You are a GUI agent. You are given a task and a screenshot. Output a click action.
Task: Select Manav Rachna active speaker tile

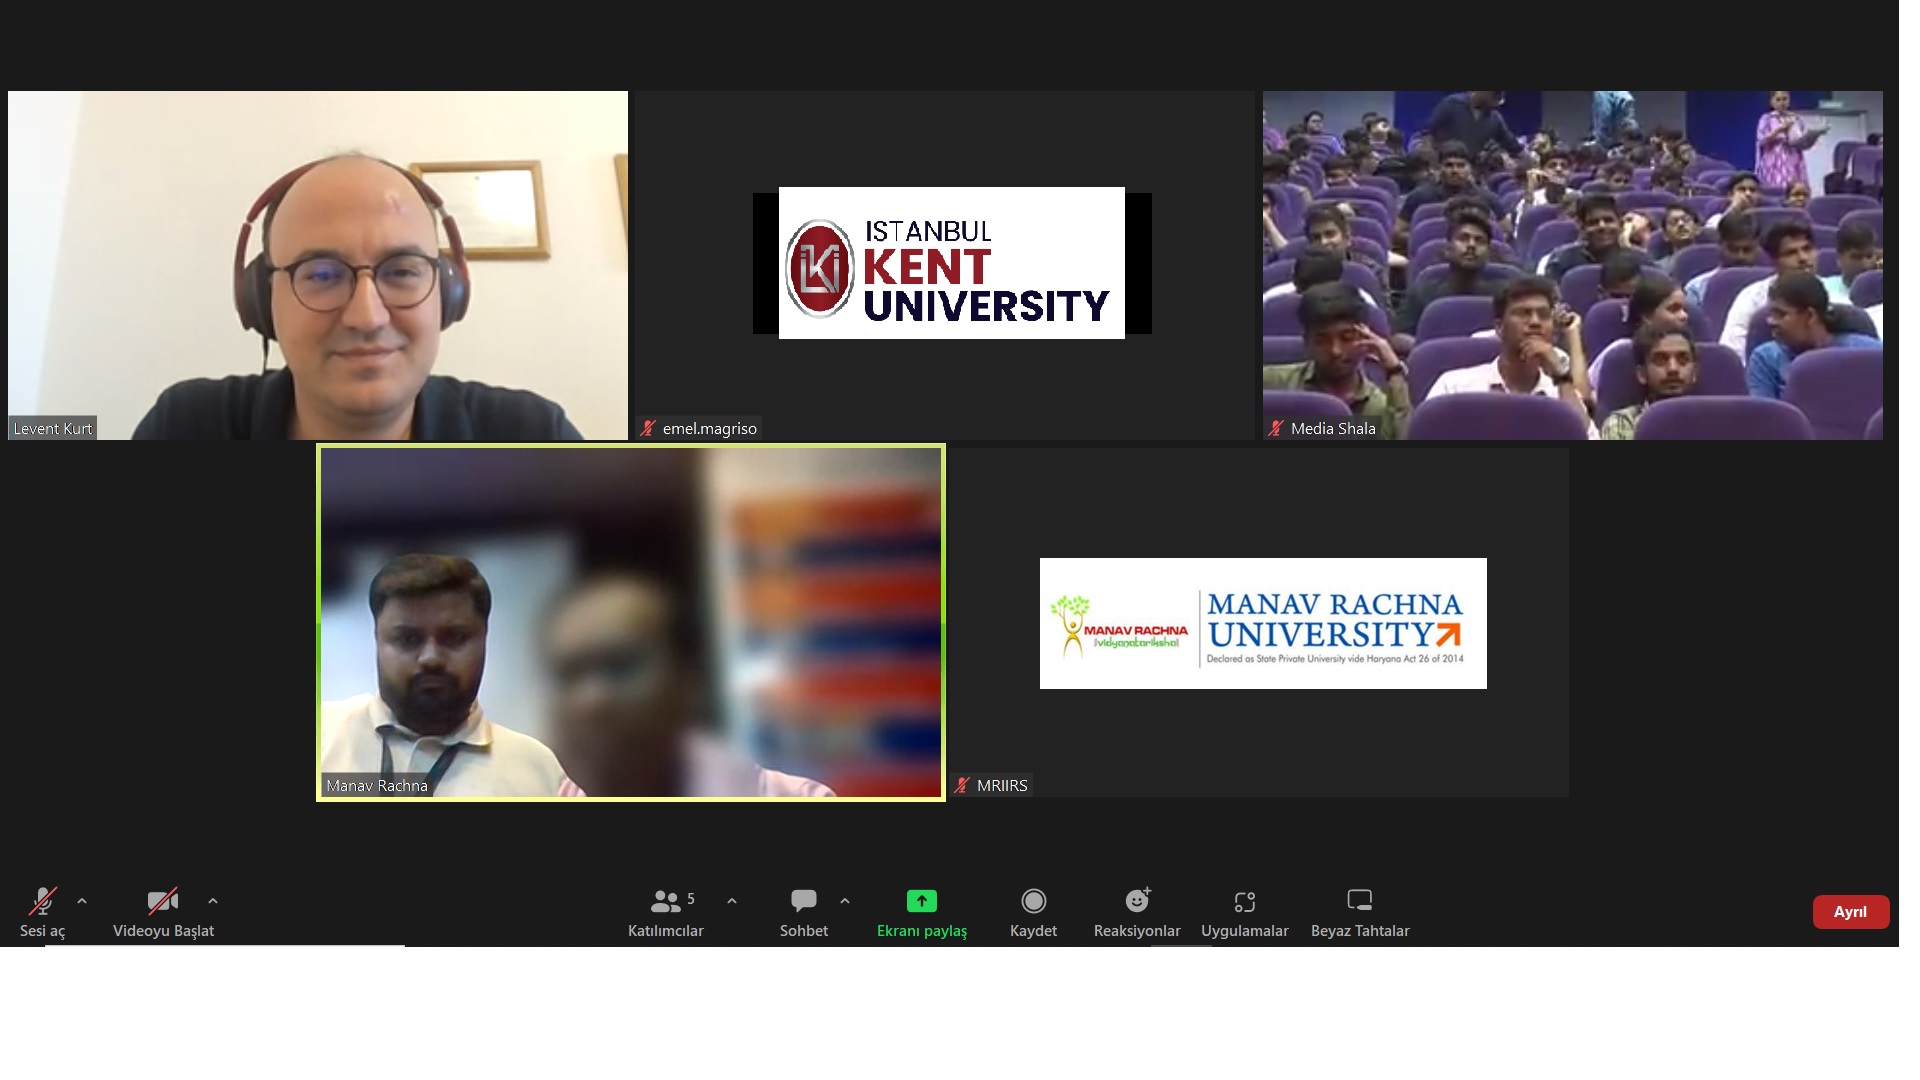point(631,622)
